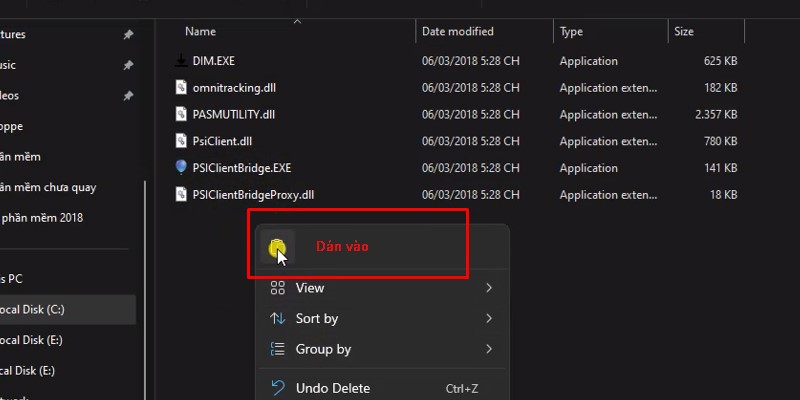The width and height of the screenshot is (800, 400).
Task: Toggle sort chevron above Name column
Action: coord(297,20)
